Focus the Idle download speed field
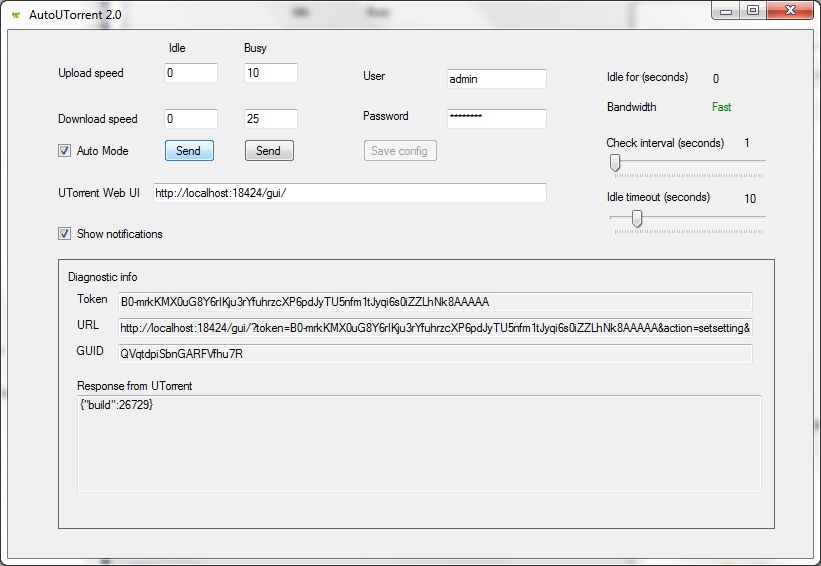This screenshot has height=566, width=821. 191,119
